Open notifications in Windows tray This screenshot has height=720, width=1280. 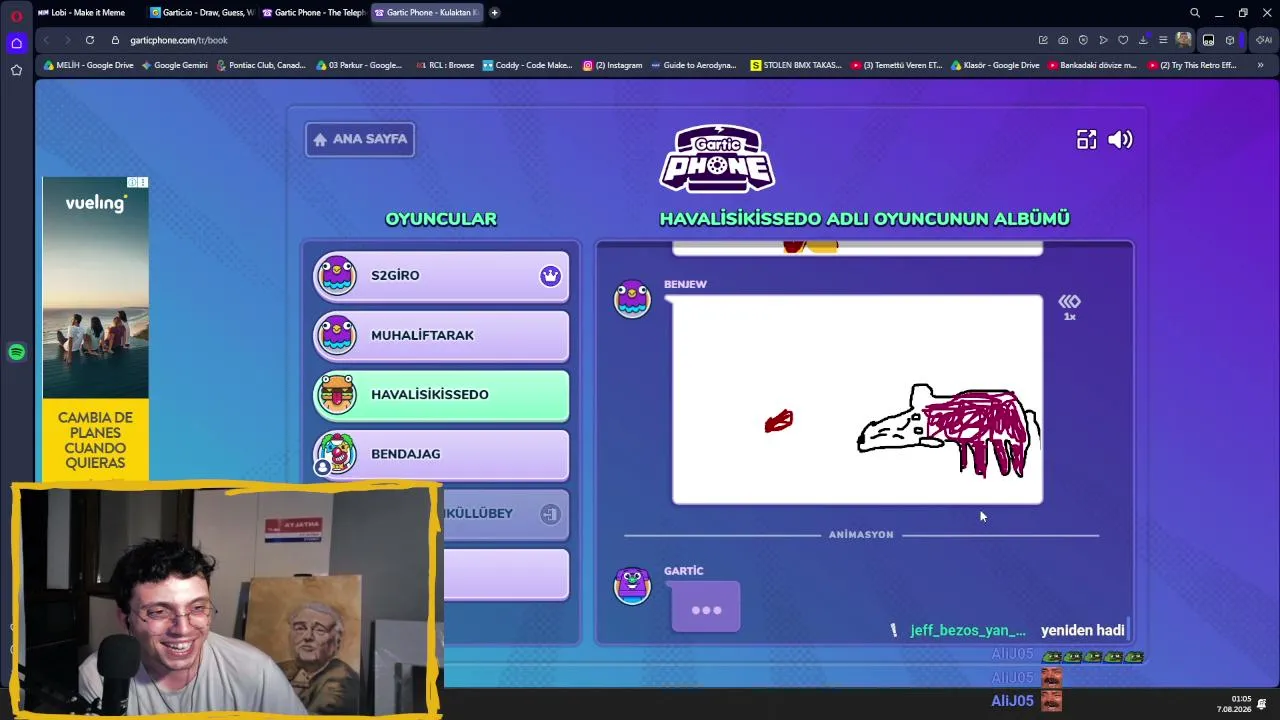[x=1262, y=704]
